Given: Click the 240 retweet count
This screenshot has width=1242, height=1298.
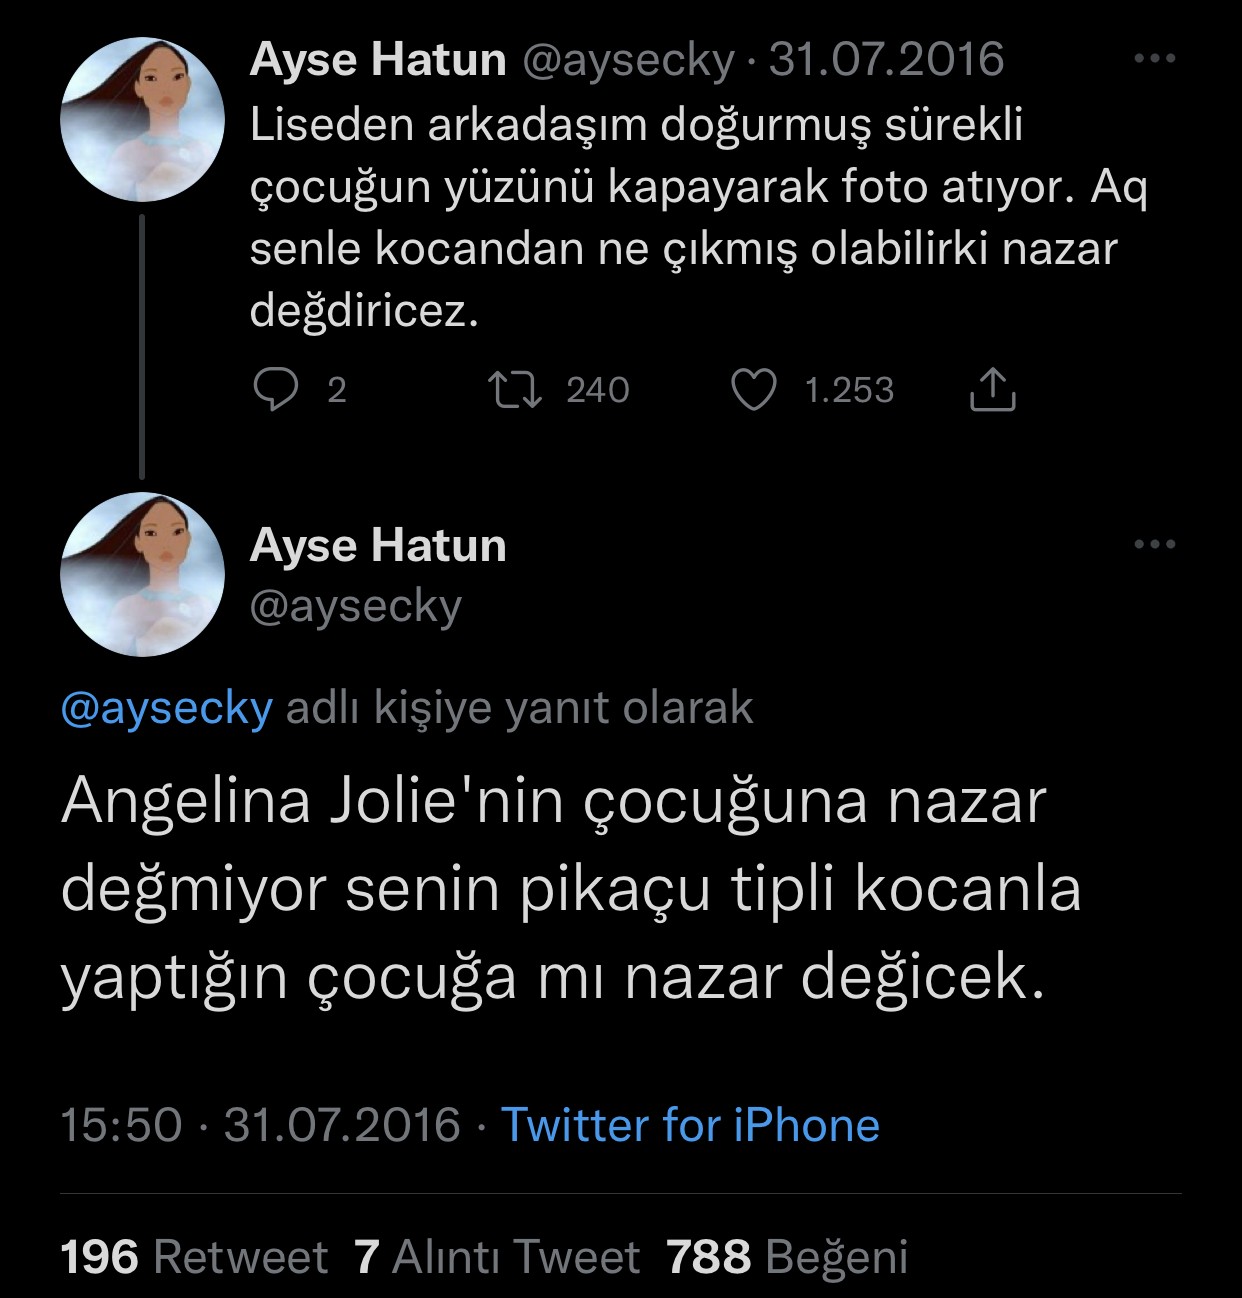Looking at the screenshot, I should coord(597,390).
